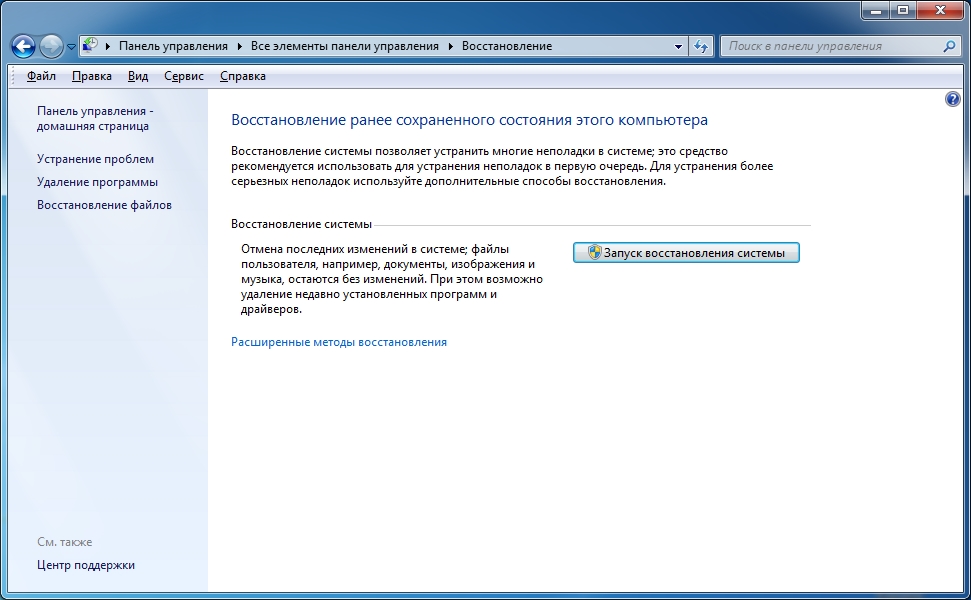Click the Back navigation arrow button

pos(23,46)
